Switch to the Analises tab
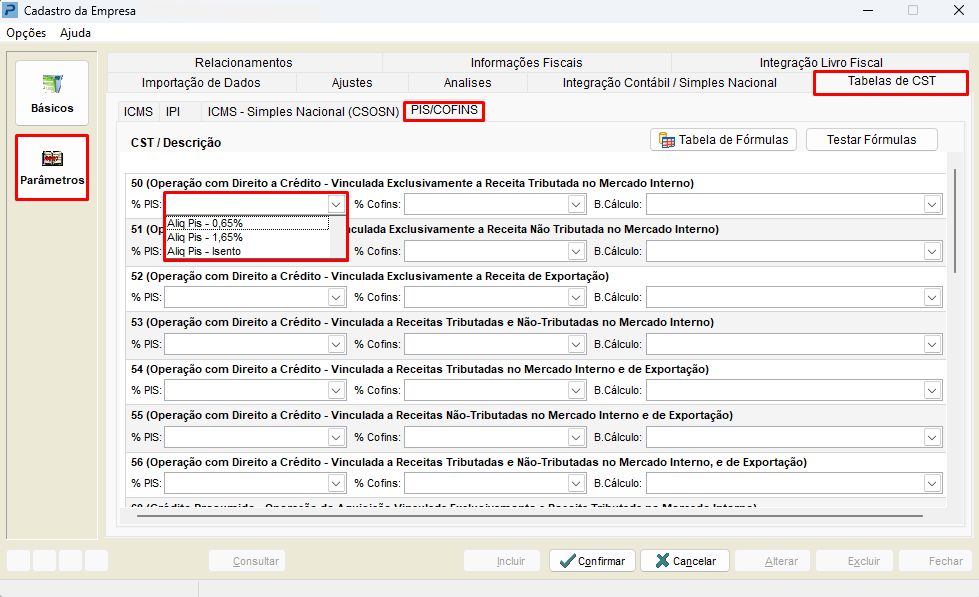The image size is (979, 597). pyautogui.click(x=468, y=82)
